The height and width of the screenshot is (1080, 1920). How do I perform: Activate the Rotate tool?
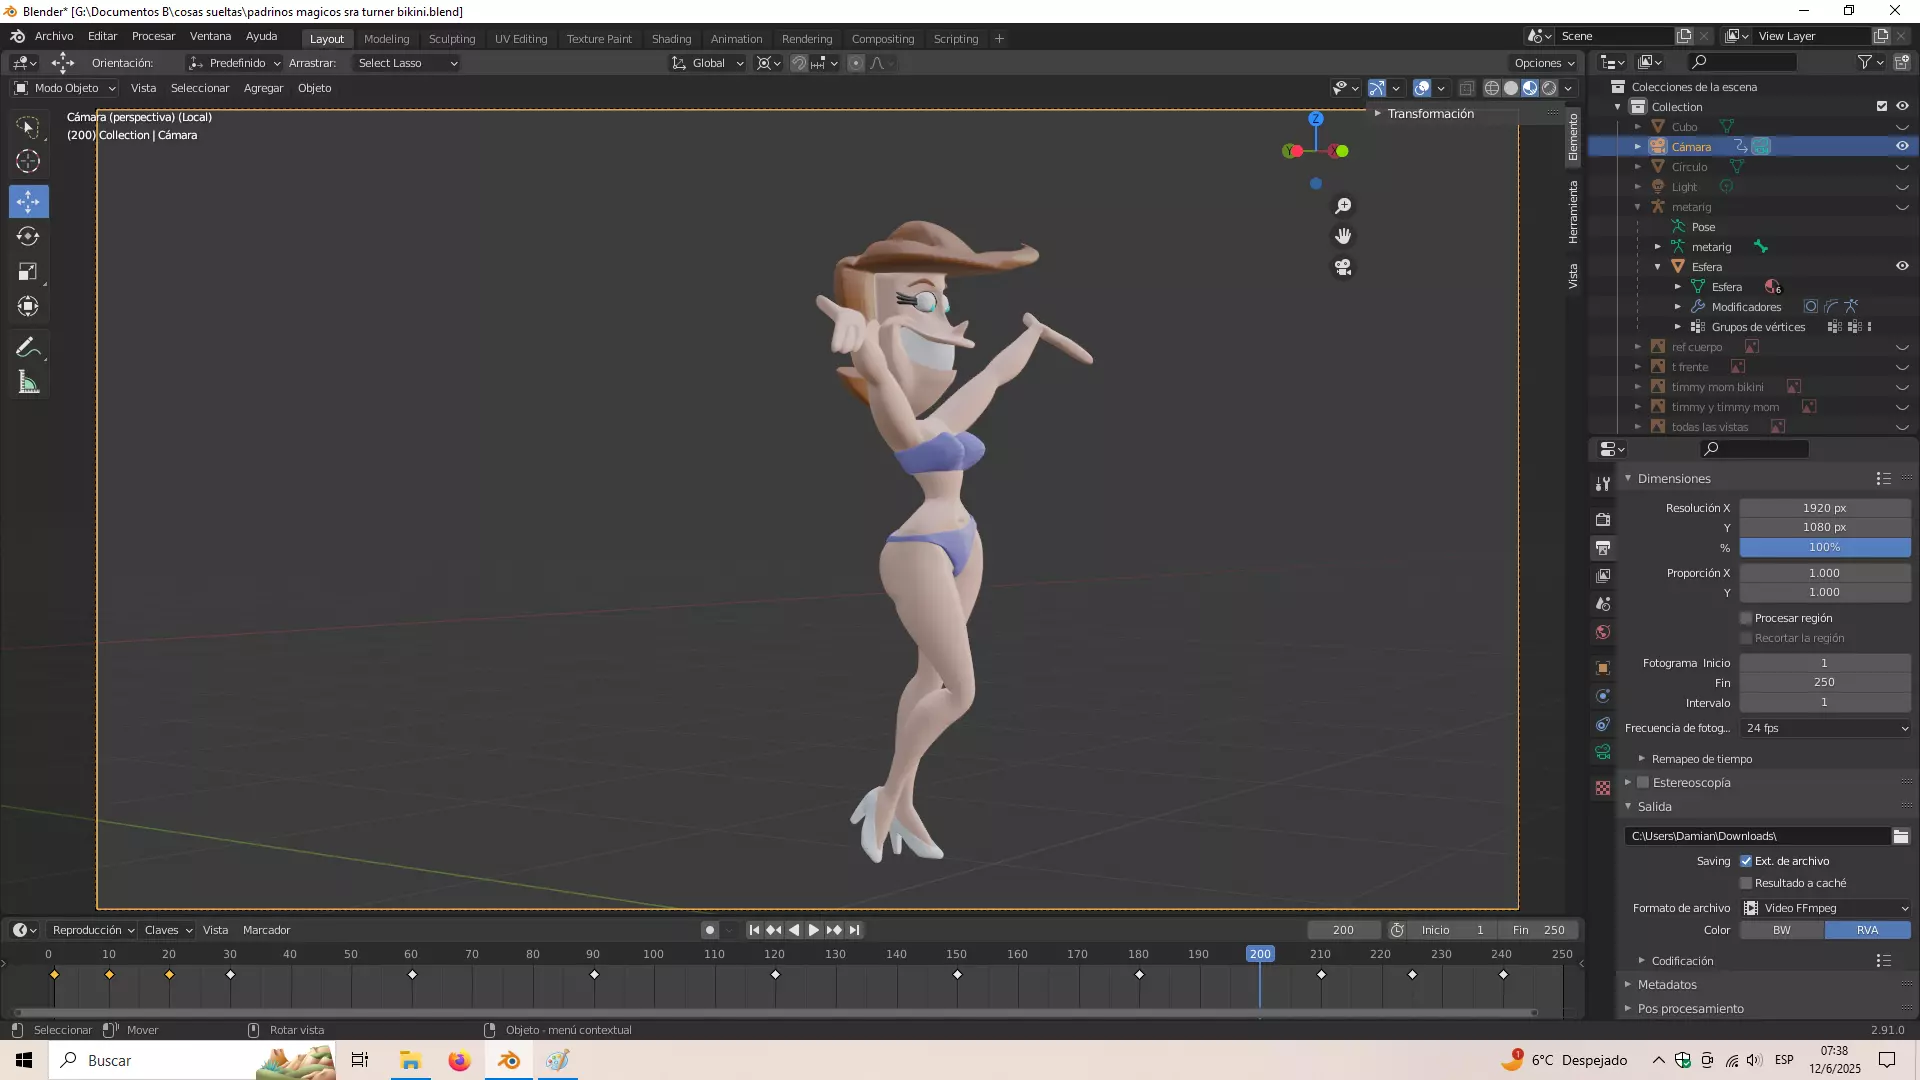[28, 237]
